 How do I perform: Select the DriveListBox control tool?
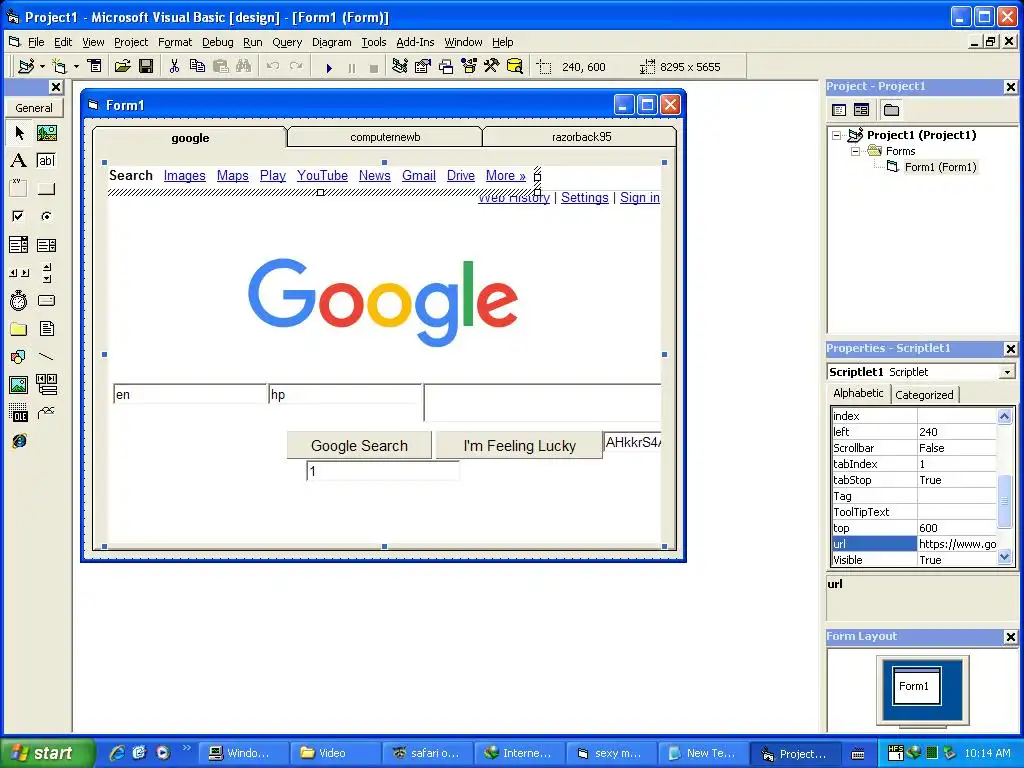[x=46, y=300]
